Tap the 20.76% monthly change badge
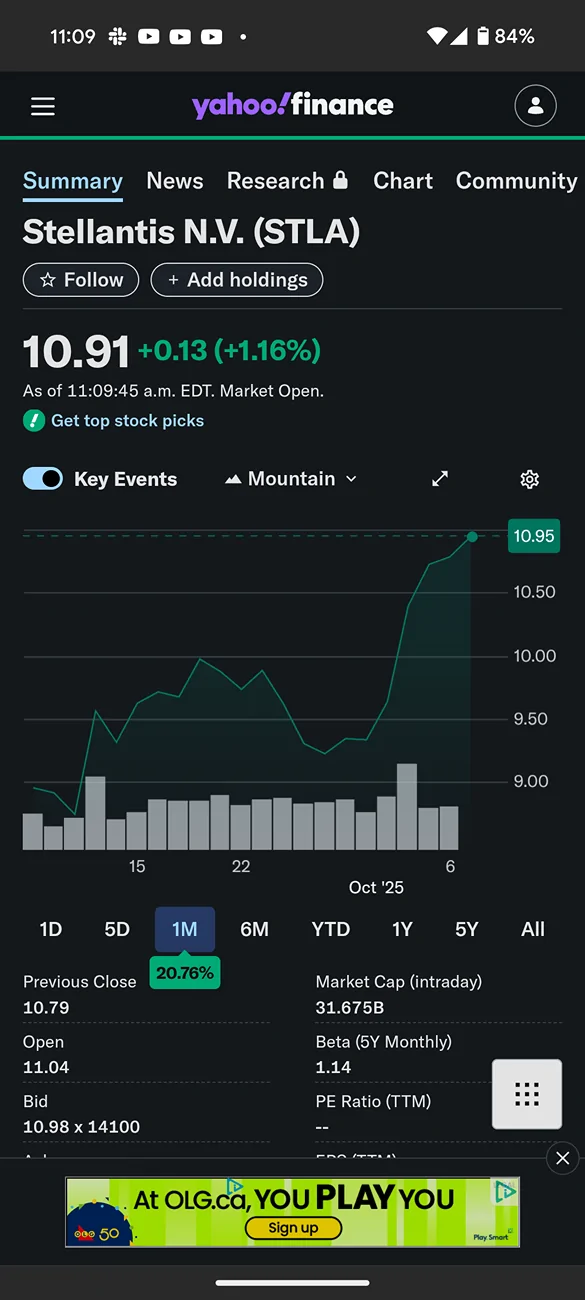Screen dimensions: 585x1300 (x=185, y=973)
